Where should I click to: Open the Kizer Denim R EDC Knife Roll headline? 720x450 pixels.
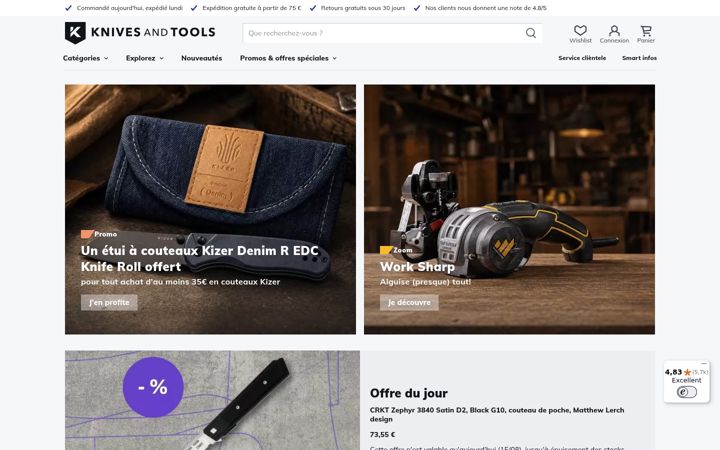coord(200,259)
